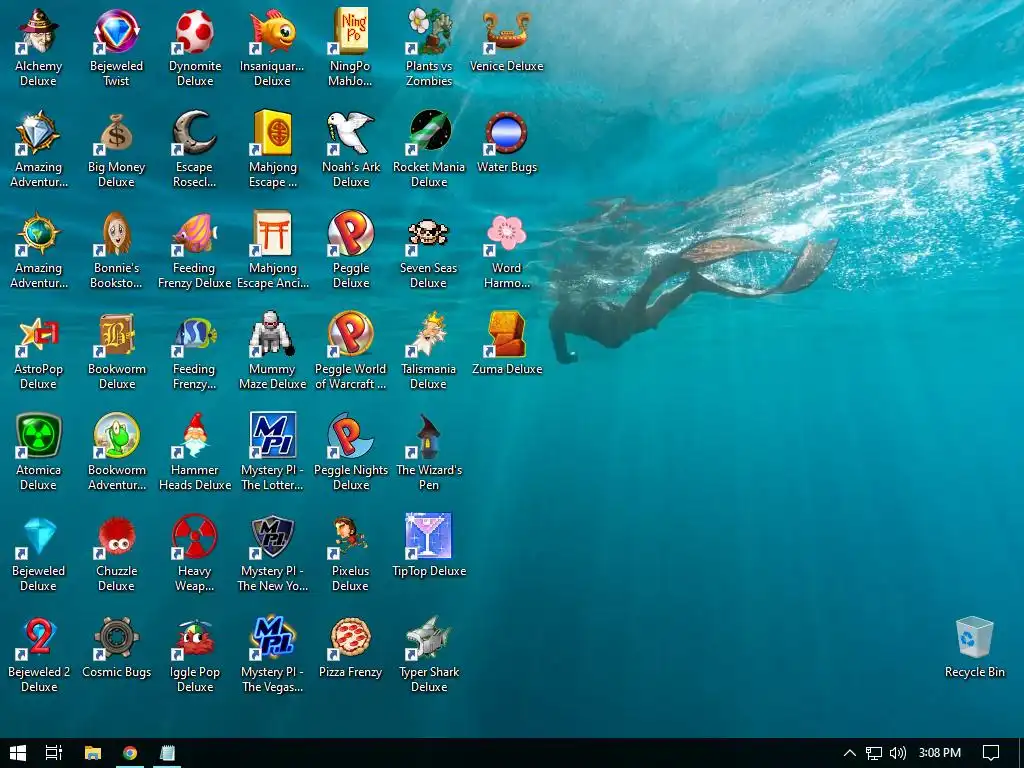Launch File Explorer from taskbar

pos(93,753)
